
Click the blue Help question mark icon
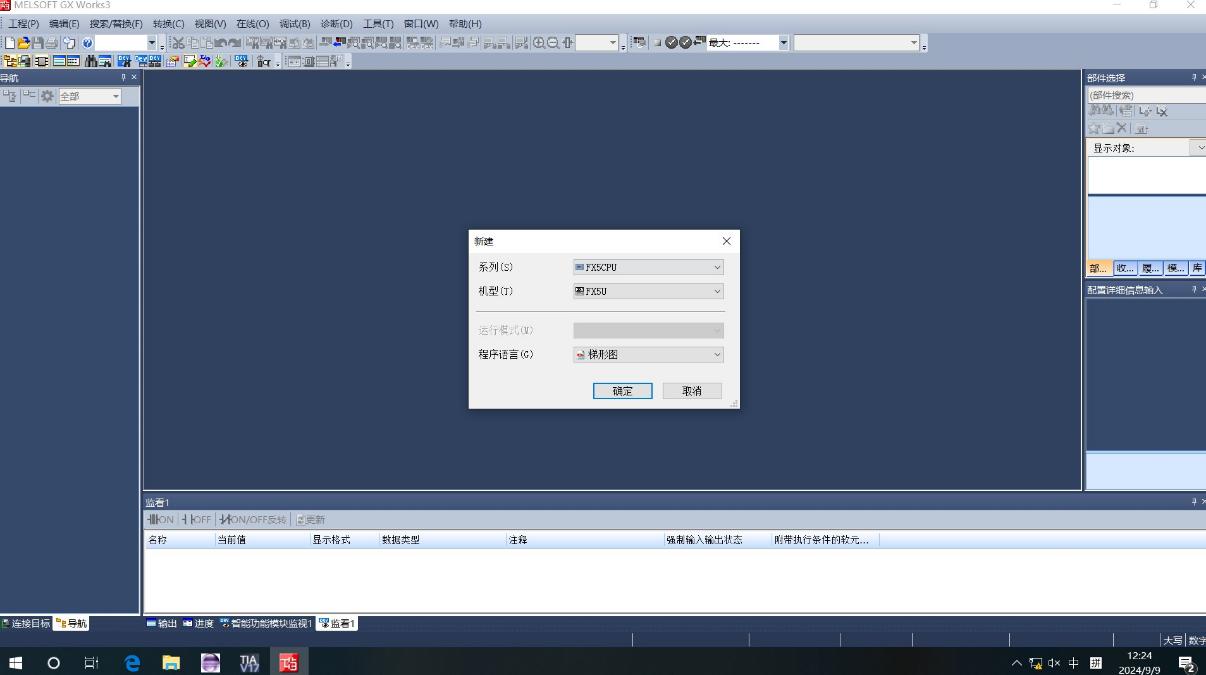[x=87, y=43]
